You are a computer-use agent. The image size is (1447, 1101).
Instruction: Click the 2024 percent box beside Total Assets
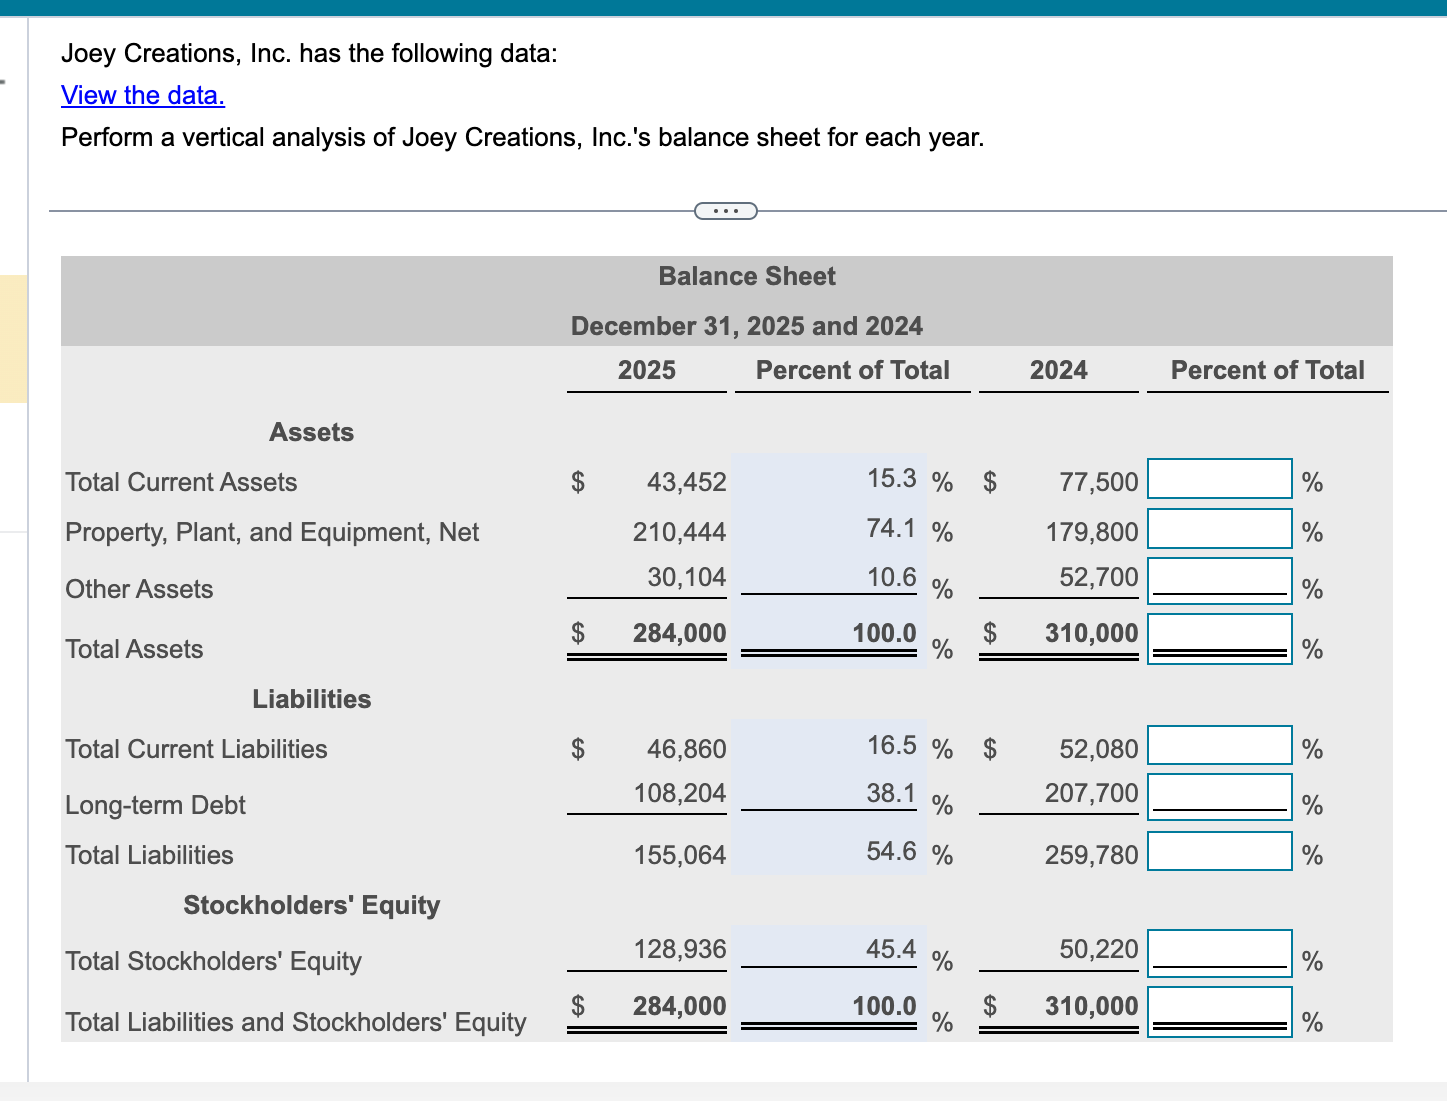pos(1219,636)
